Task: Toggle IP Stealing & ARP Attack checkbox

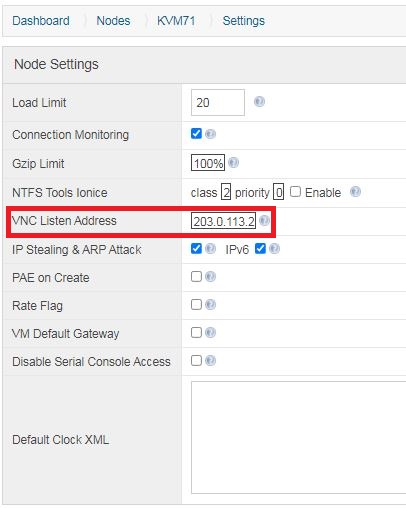Action: pyautogui.click(x=196, y=249)
